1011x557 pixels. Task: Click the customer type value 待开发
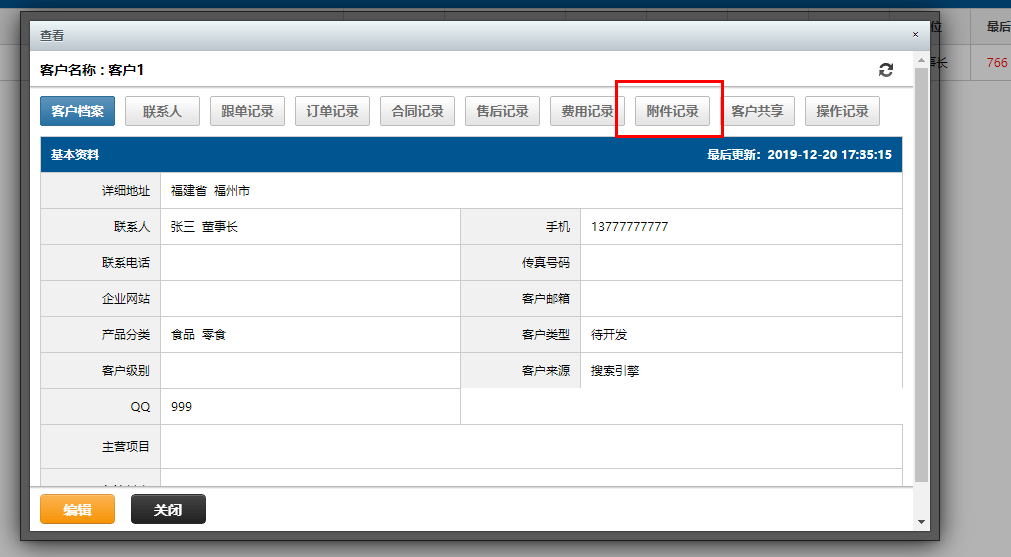coord(609,335)
